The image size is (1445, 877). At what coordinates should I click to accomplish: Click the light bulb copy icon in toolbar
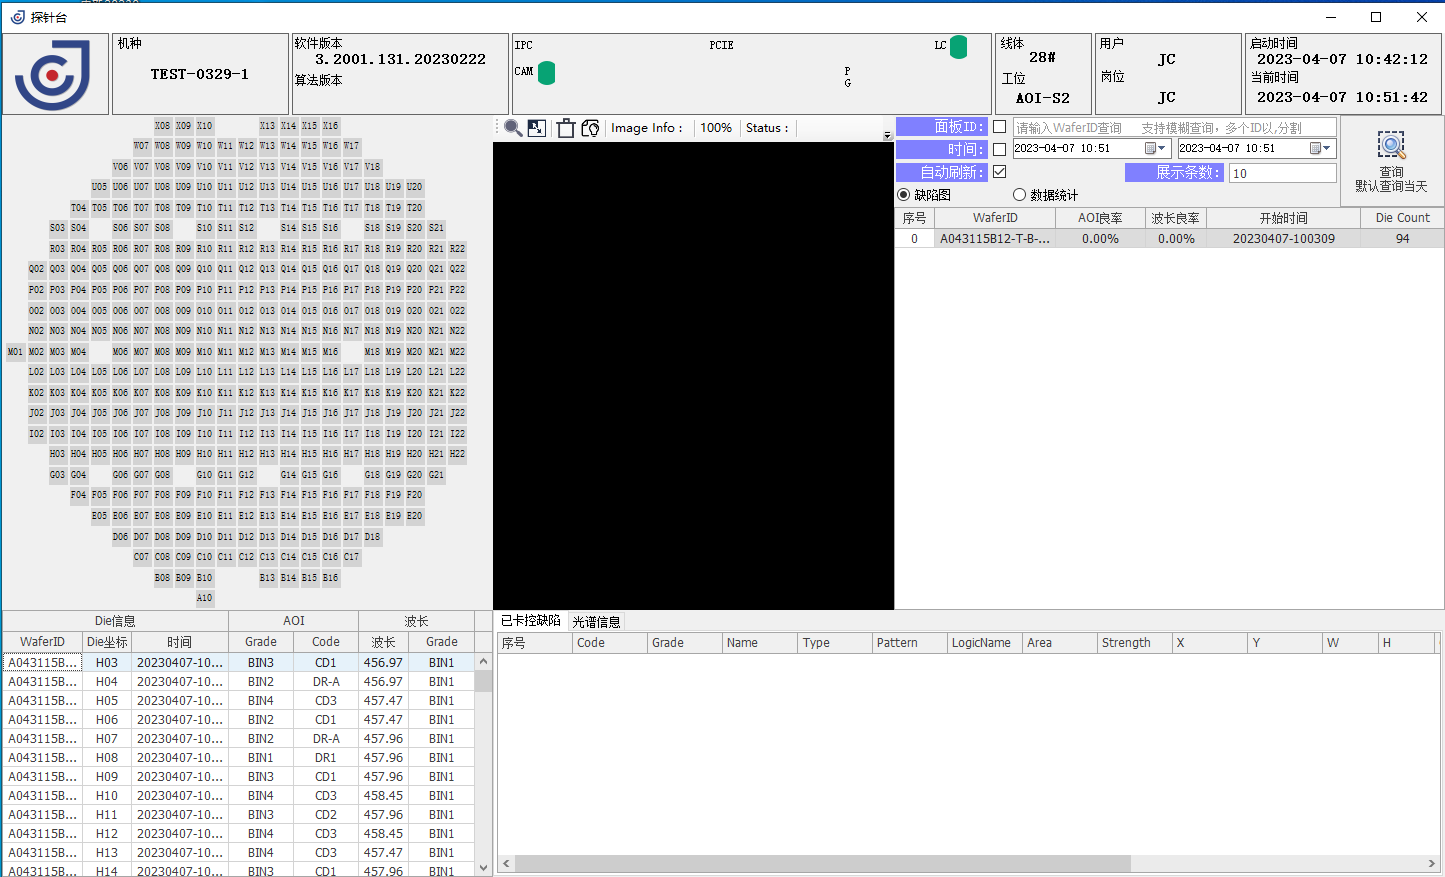coord(590,128)
